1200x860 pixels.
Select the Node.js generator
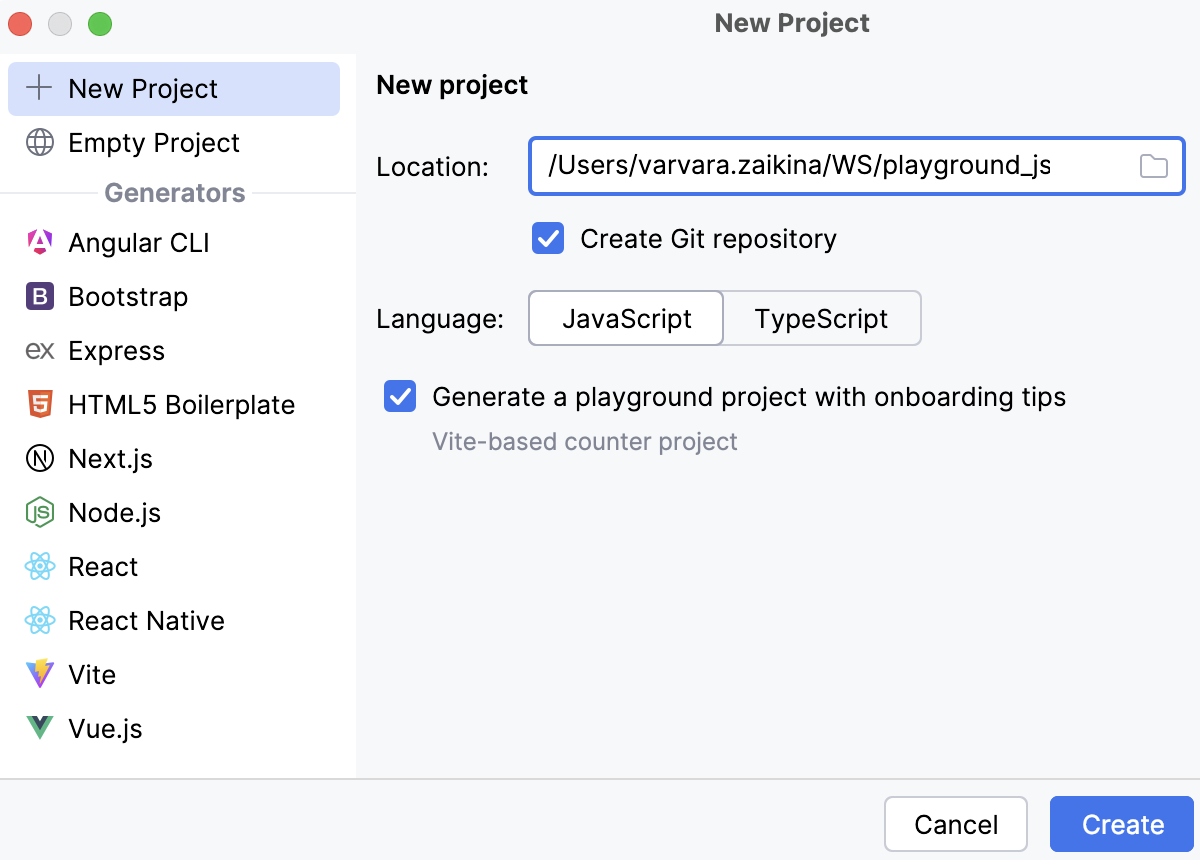(113, 512)
